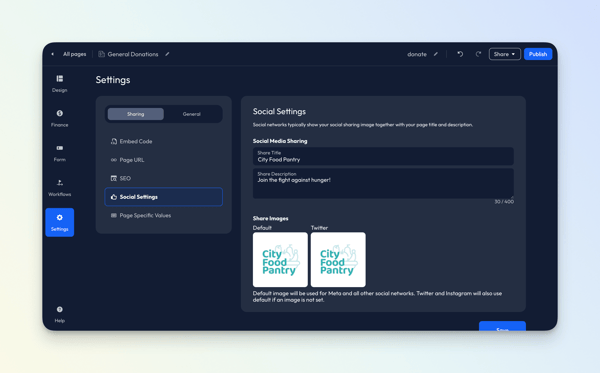Click the Twitter share image thumbnail
The height and width of the screenshot is (373, 600).
[x=338, y=259]
